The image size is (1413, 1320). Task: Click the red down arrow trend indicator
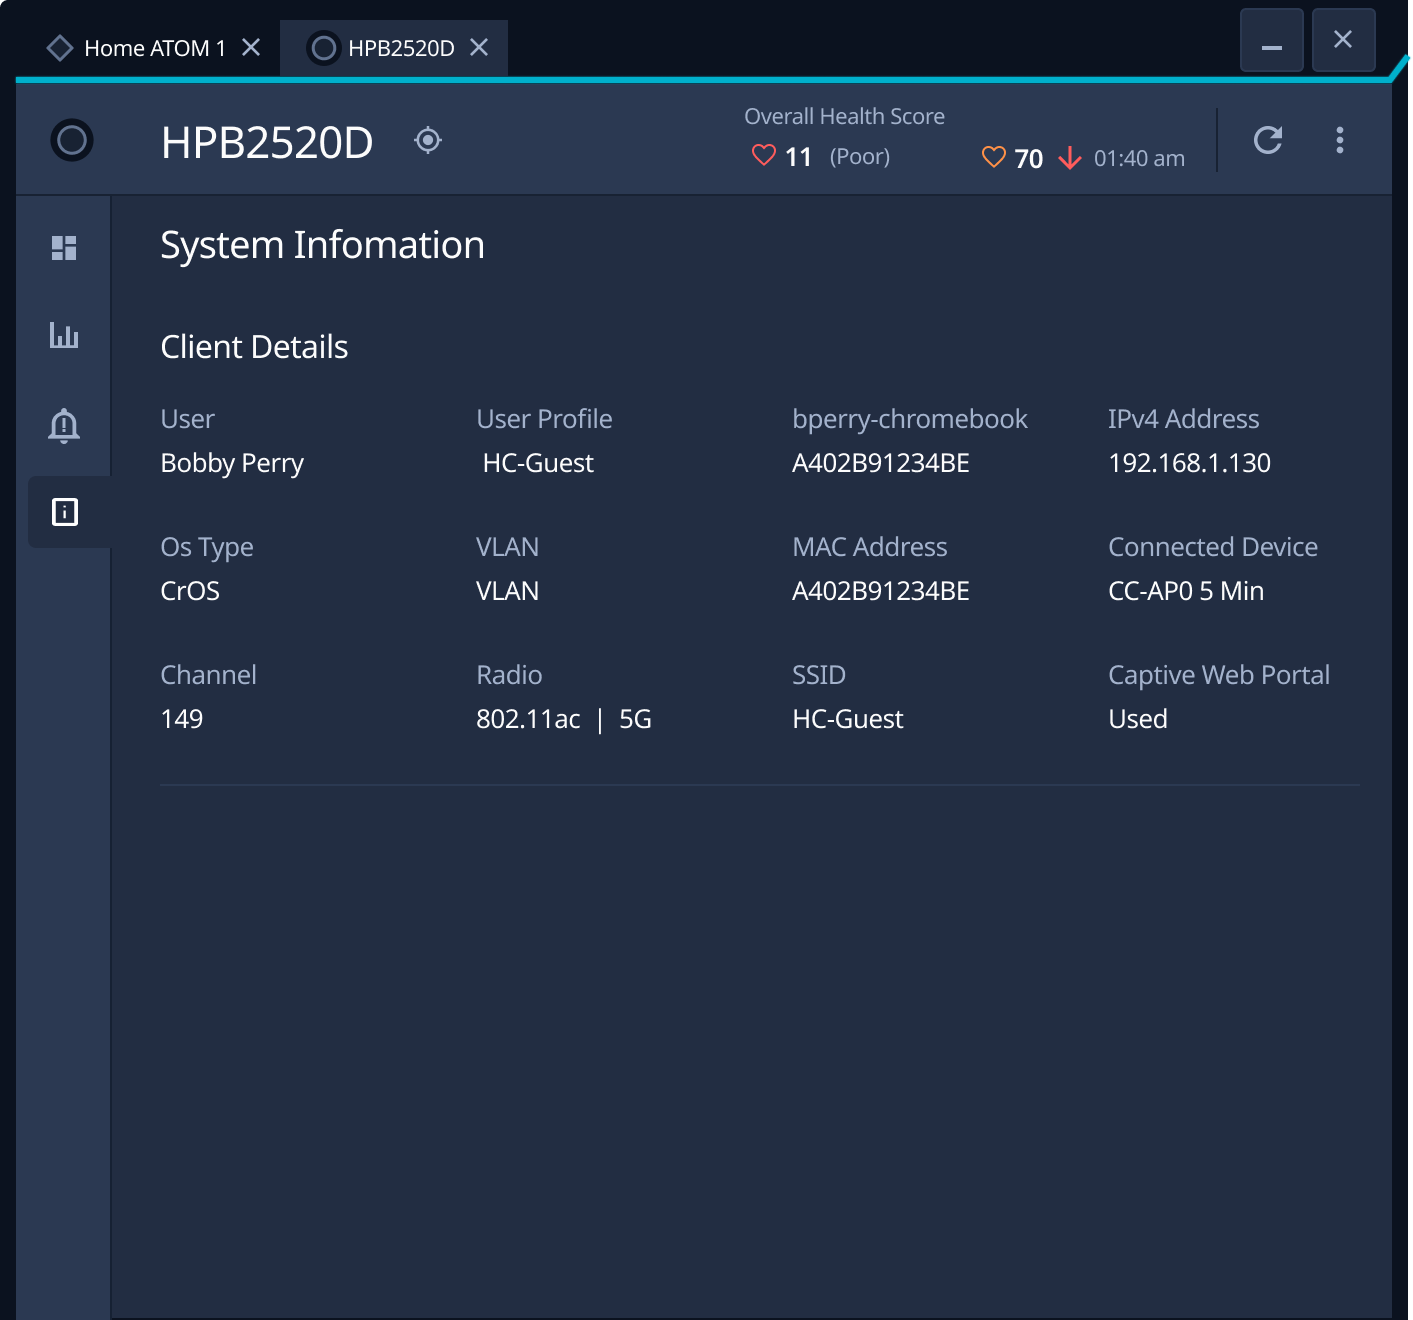tap(1070, 158)
